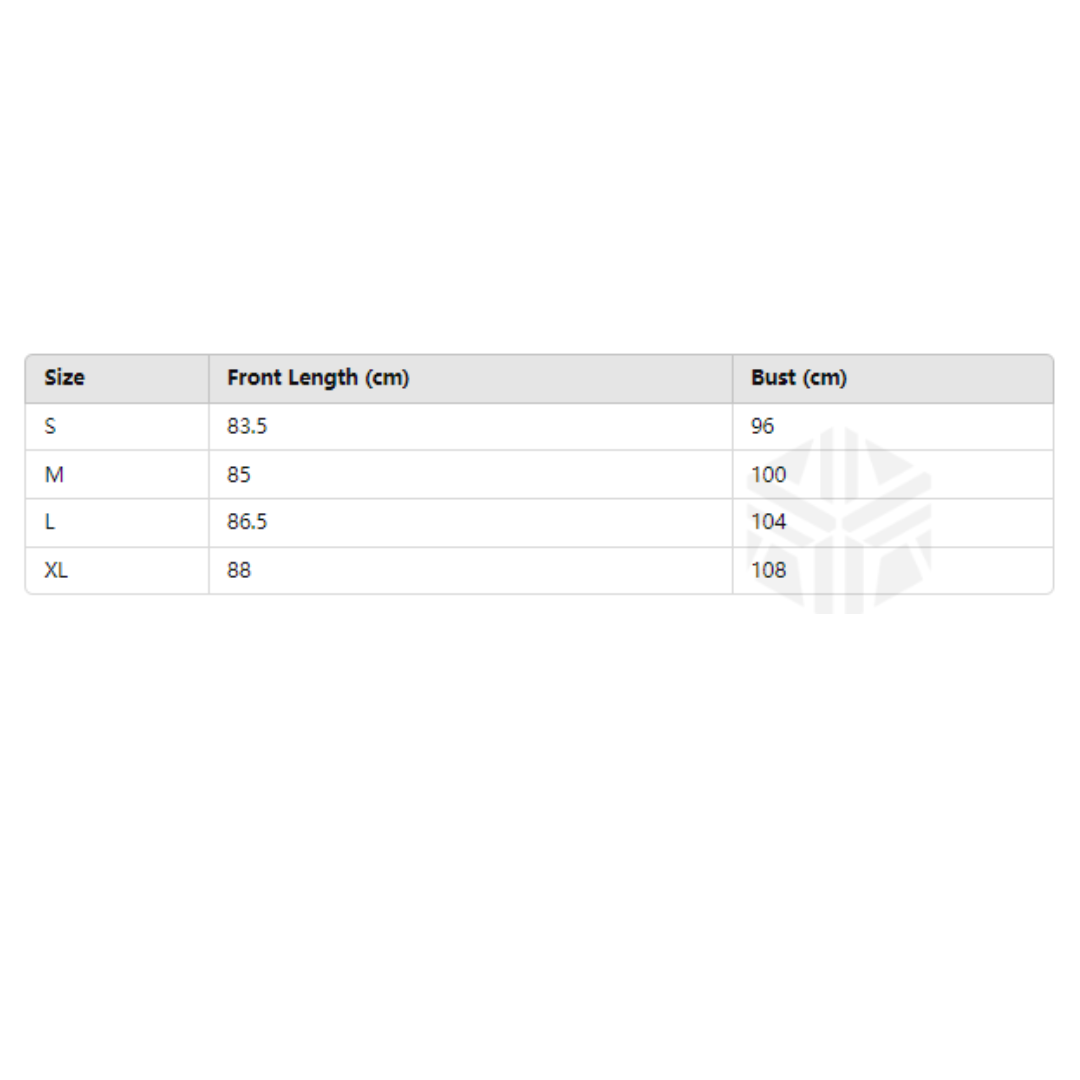
Task: Select the S size cell
Action: [x=50, y=427]
